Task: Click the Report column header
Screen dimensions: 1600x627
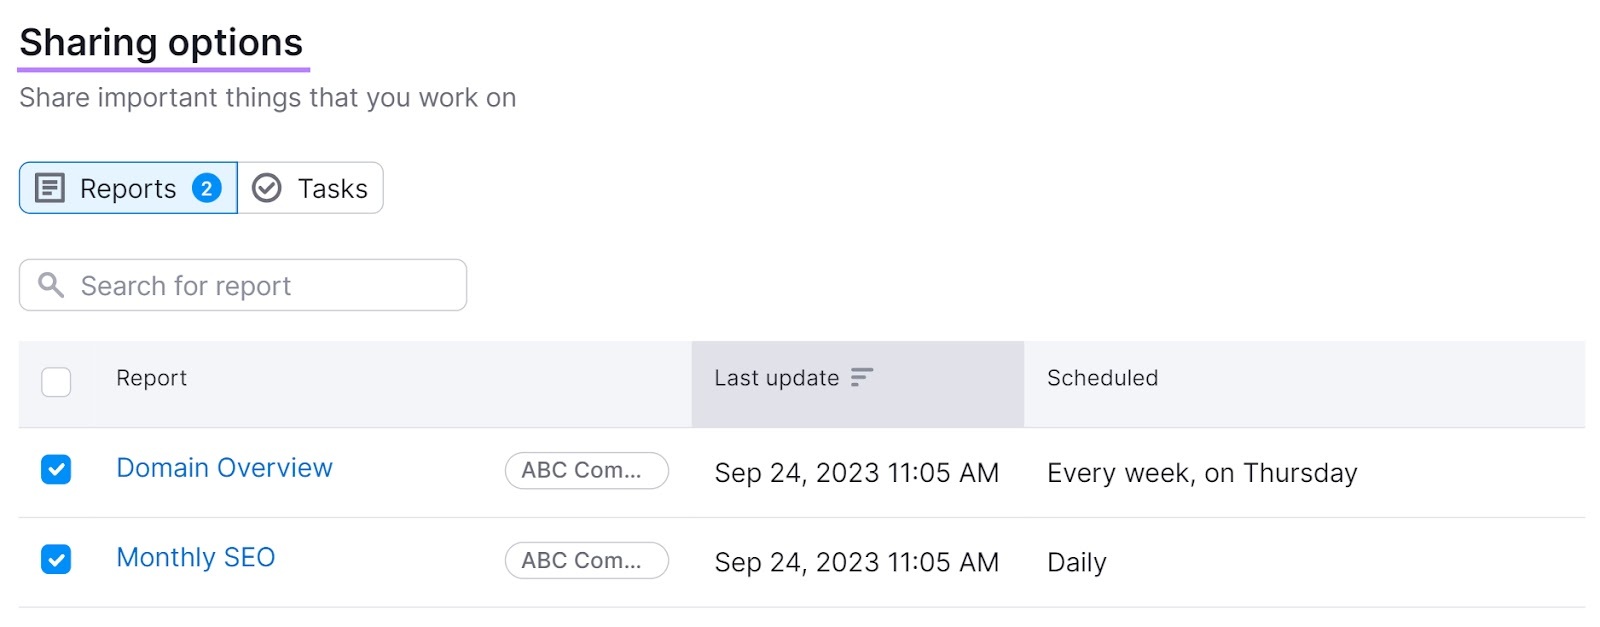Action: coord(151,378)
